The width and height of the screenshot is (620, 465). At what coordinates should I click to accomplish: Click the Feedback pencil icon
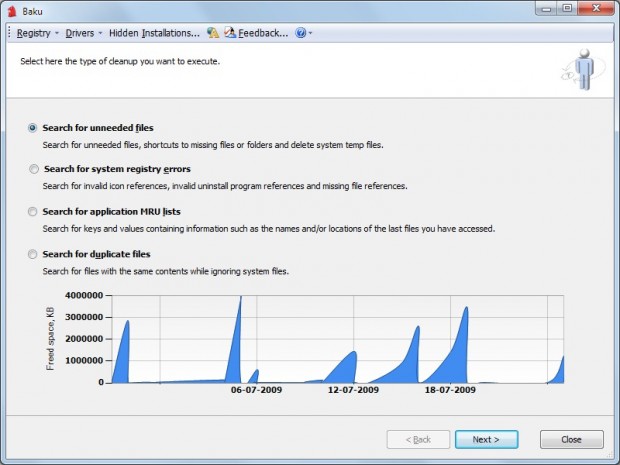[230, 32]
